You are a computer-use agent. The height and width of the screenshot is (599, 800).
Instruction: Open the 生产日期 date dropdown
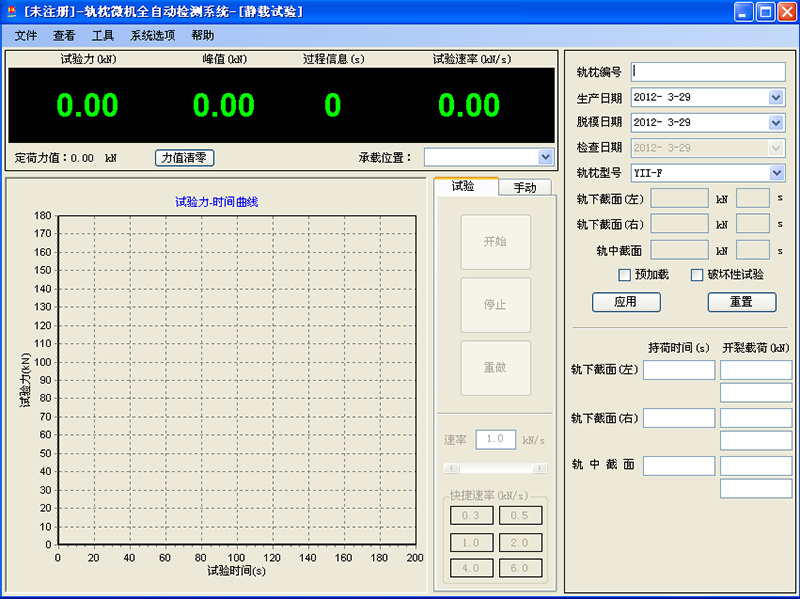point(776,97)
